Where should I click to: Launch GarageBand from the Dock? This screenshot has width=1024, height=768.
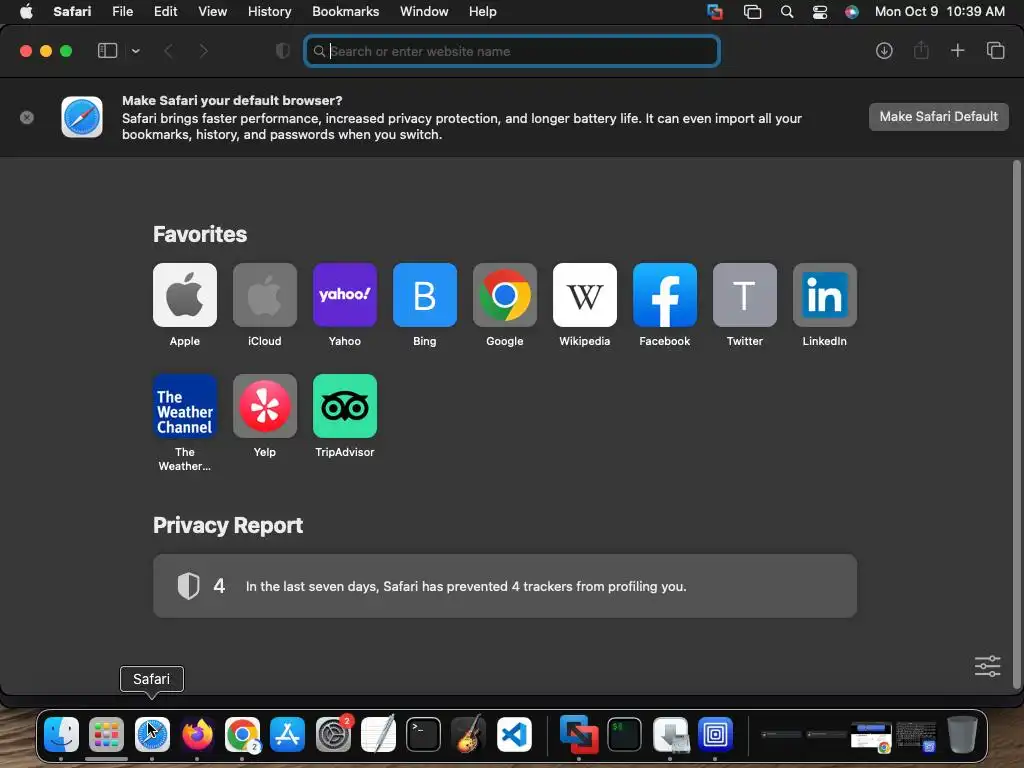[x=468, y=734]
